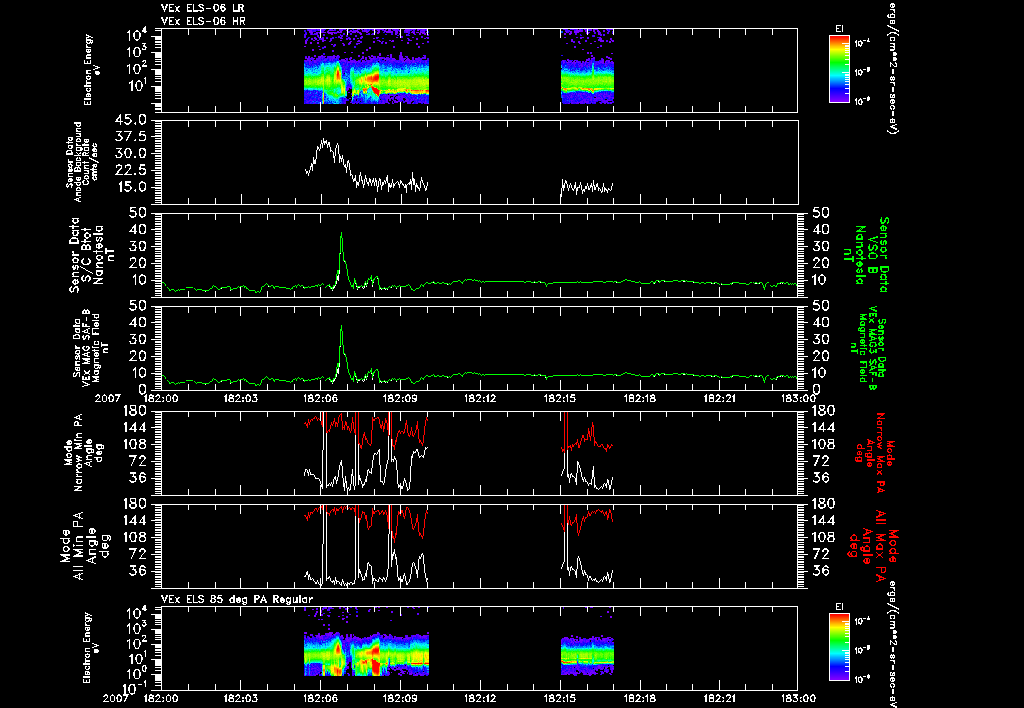Screen dimensions: 1024x708
Task: Click the "182:18" label on the bottom time axis
Action: [640, 698]
